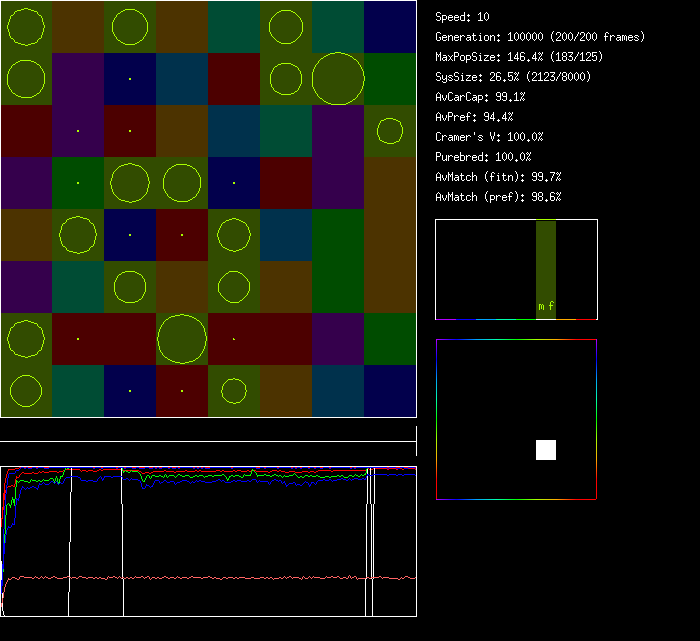The image size is (700, 641).
Task: Click the 'AvMatch (fitn)' readout
Action: point(498,177)
